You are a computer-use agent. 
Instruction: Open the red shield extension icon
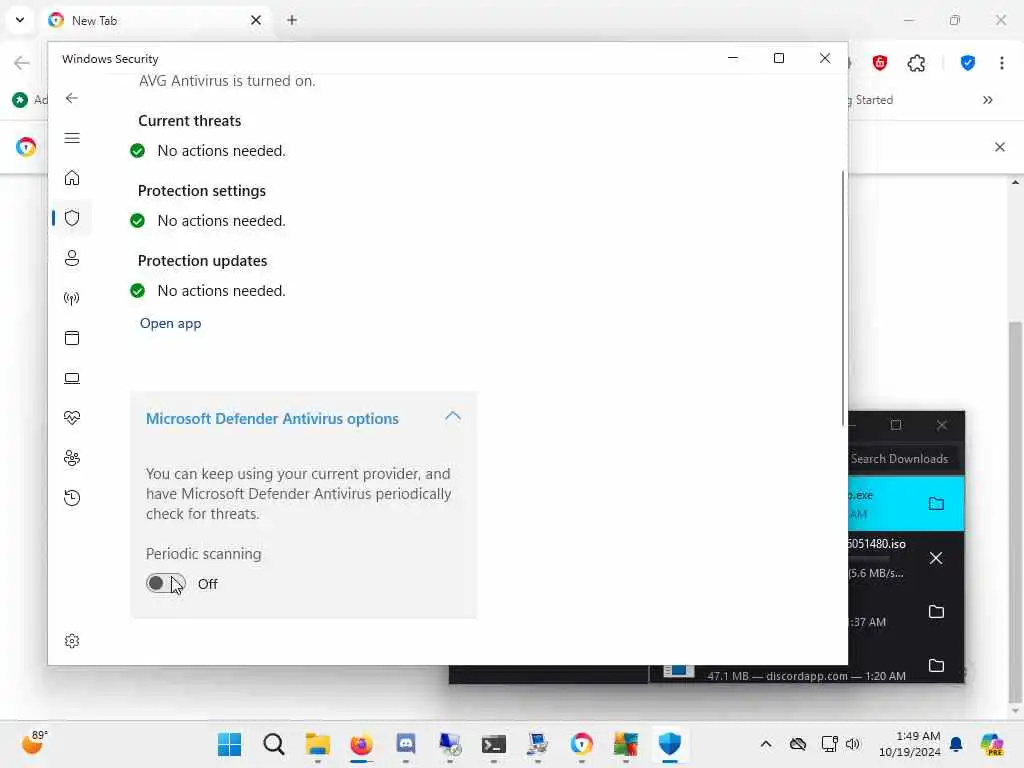click(x=880, y=63)
